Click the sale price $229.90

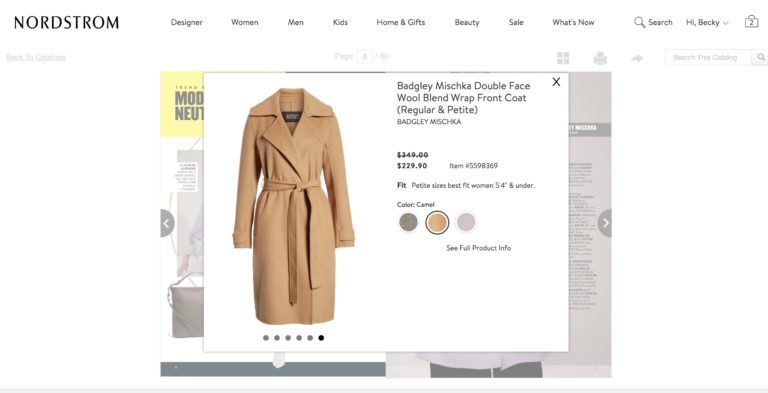412,166
